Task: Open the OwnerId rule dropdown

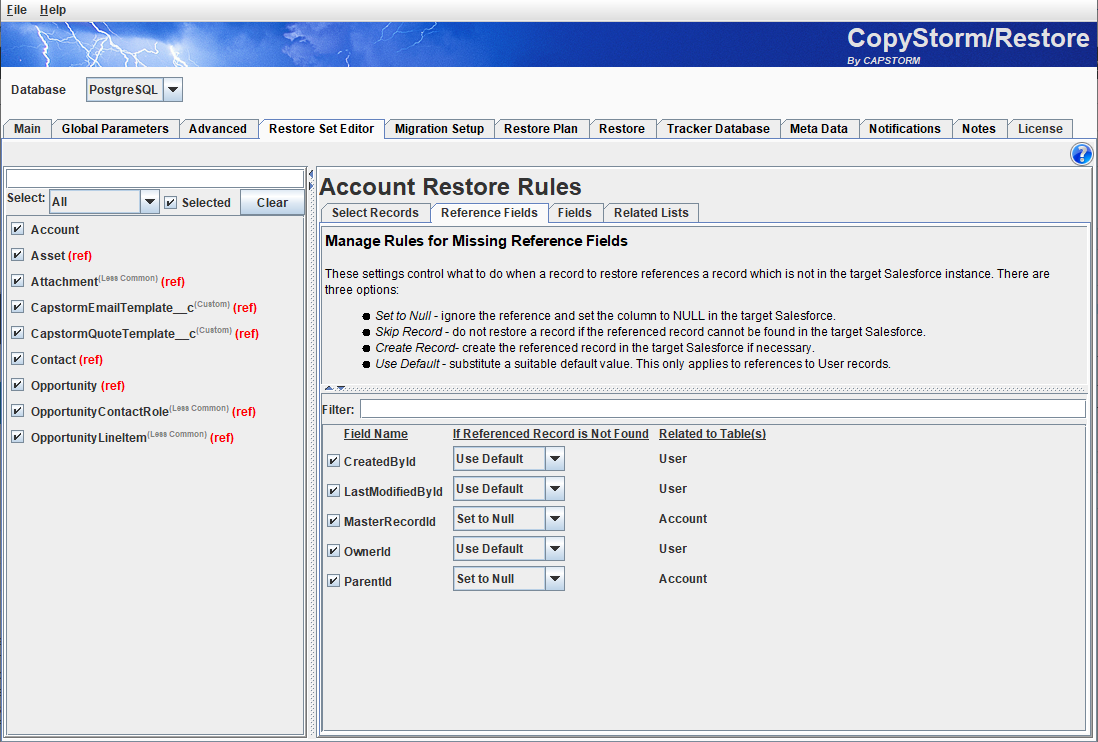Action: point(508,549)
